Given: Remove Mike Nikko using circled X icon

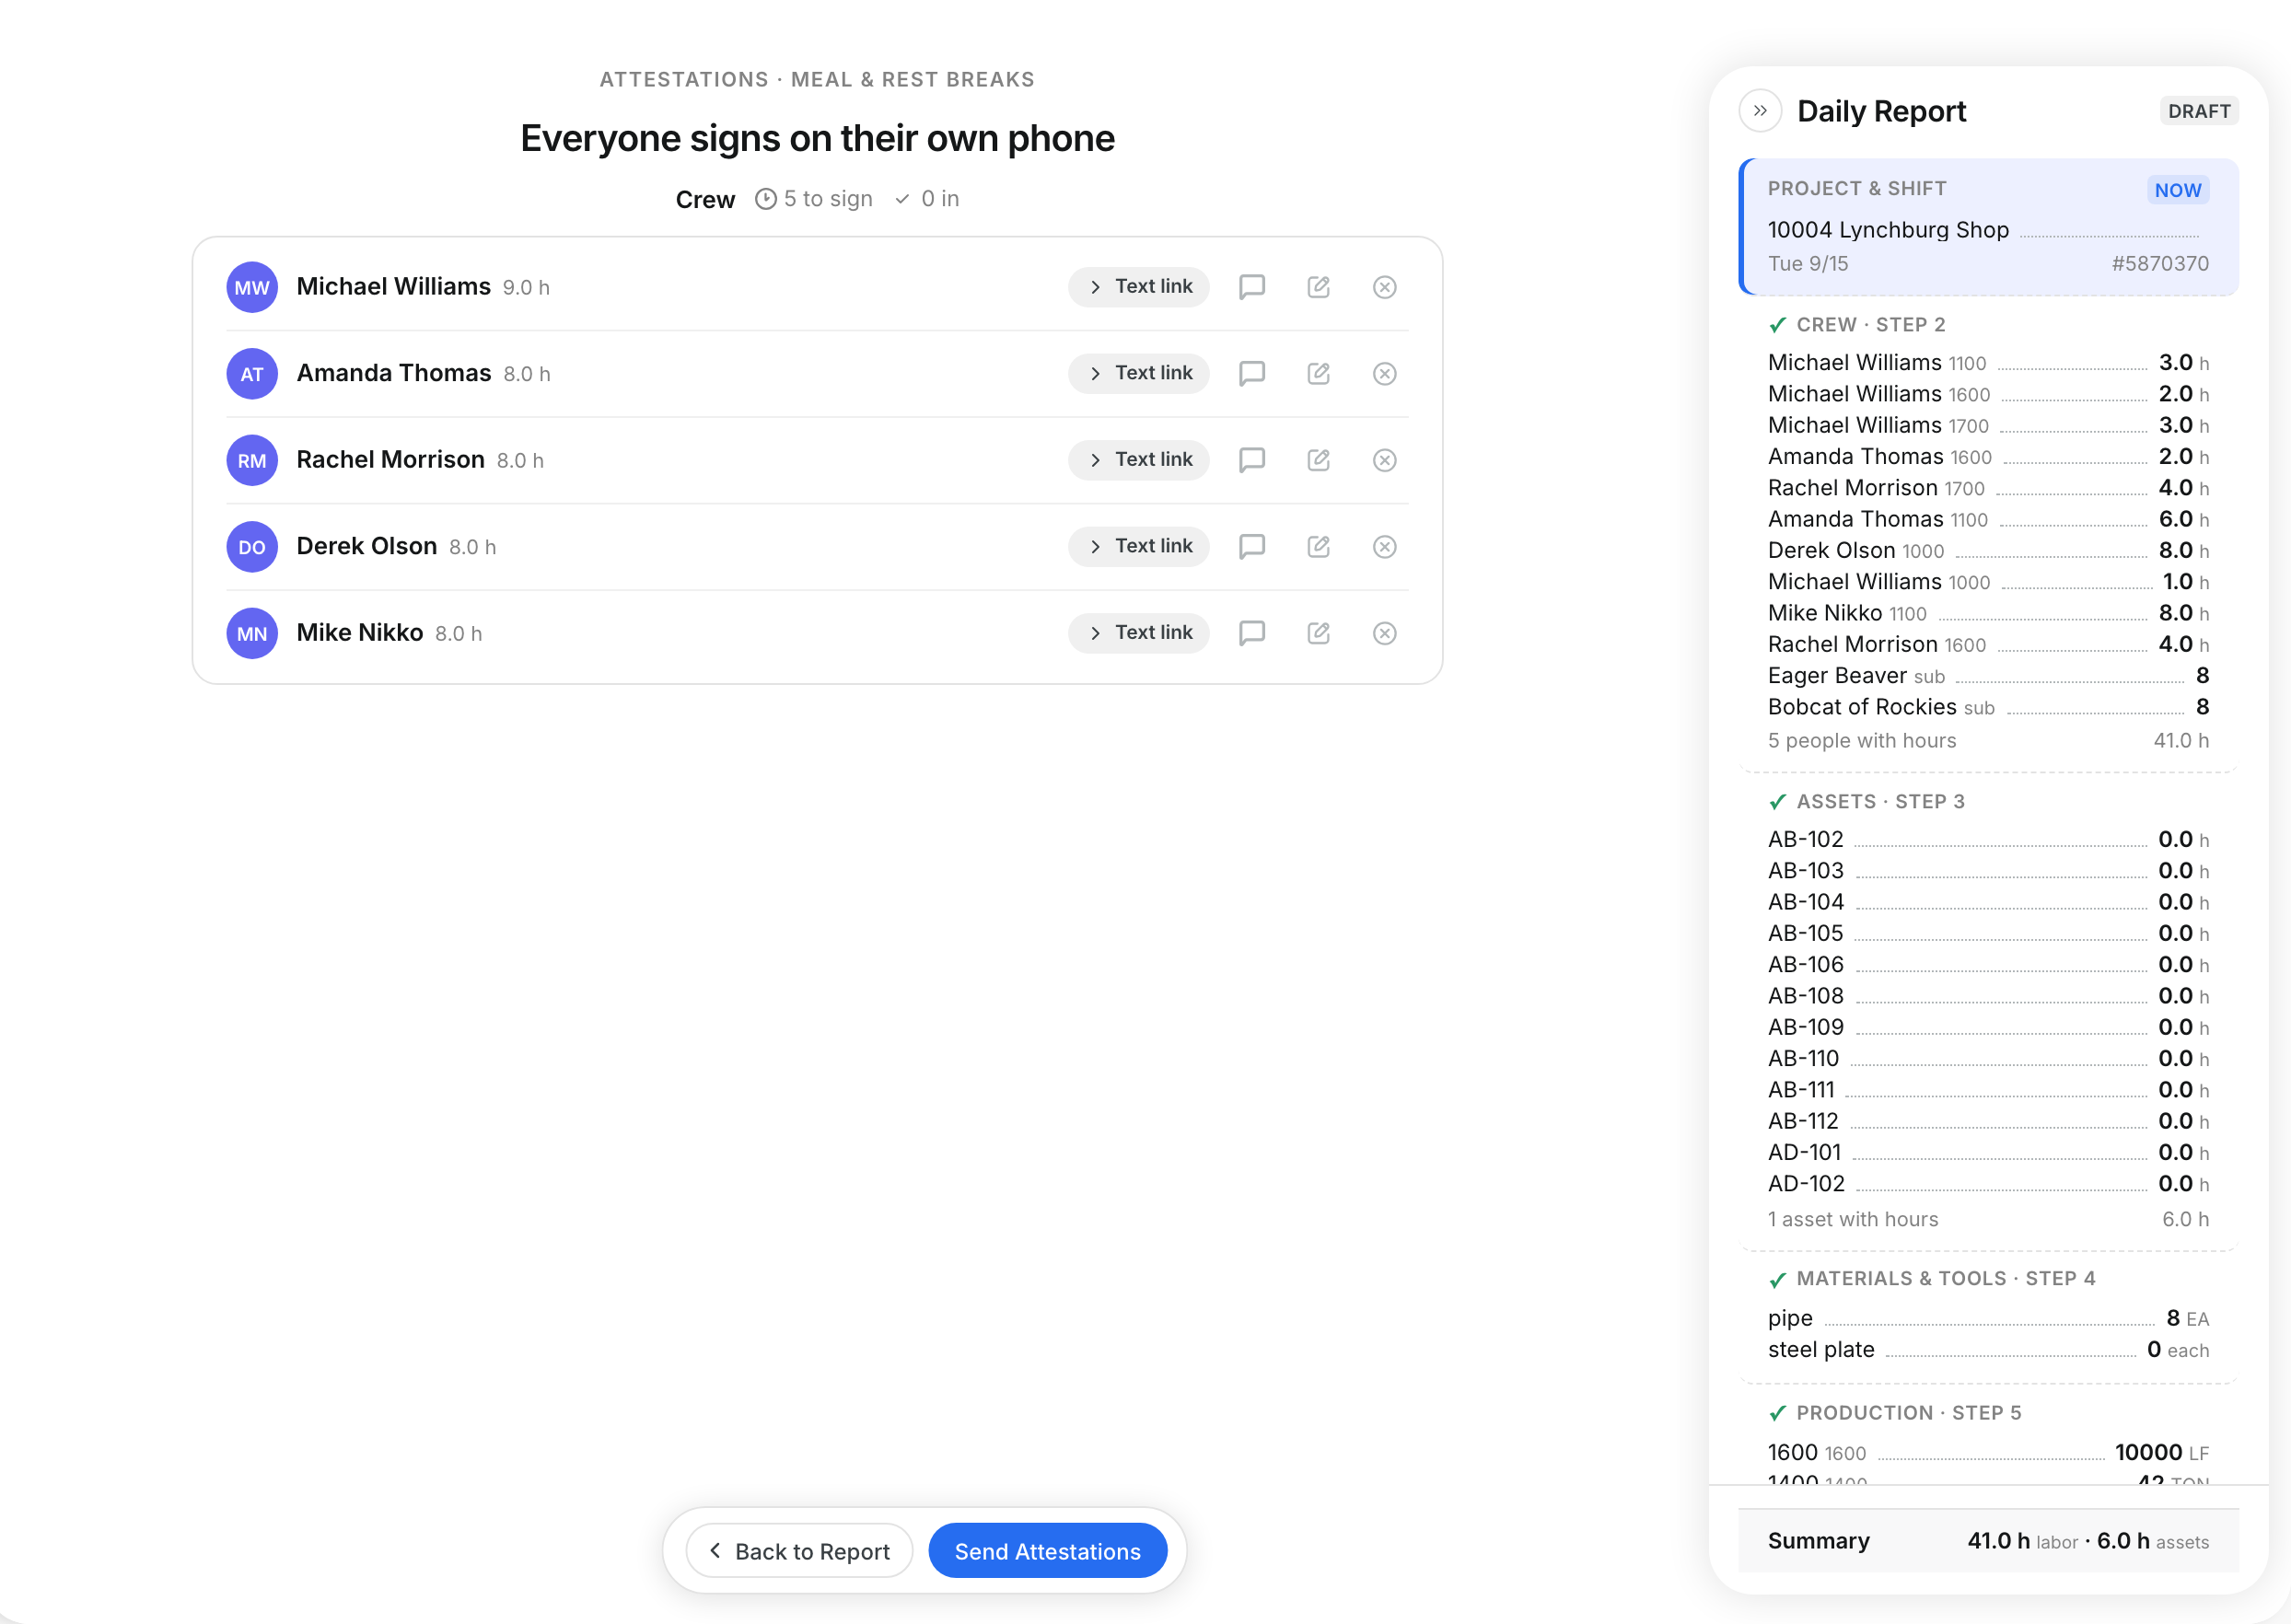Looking at the screenshot, I should pyautogui.click(x=1384, y=633).
